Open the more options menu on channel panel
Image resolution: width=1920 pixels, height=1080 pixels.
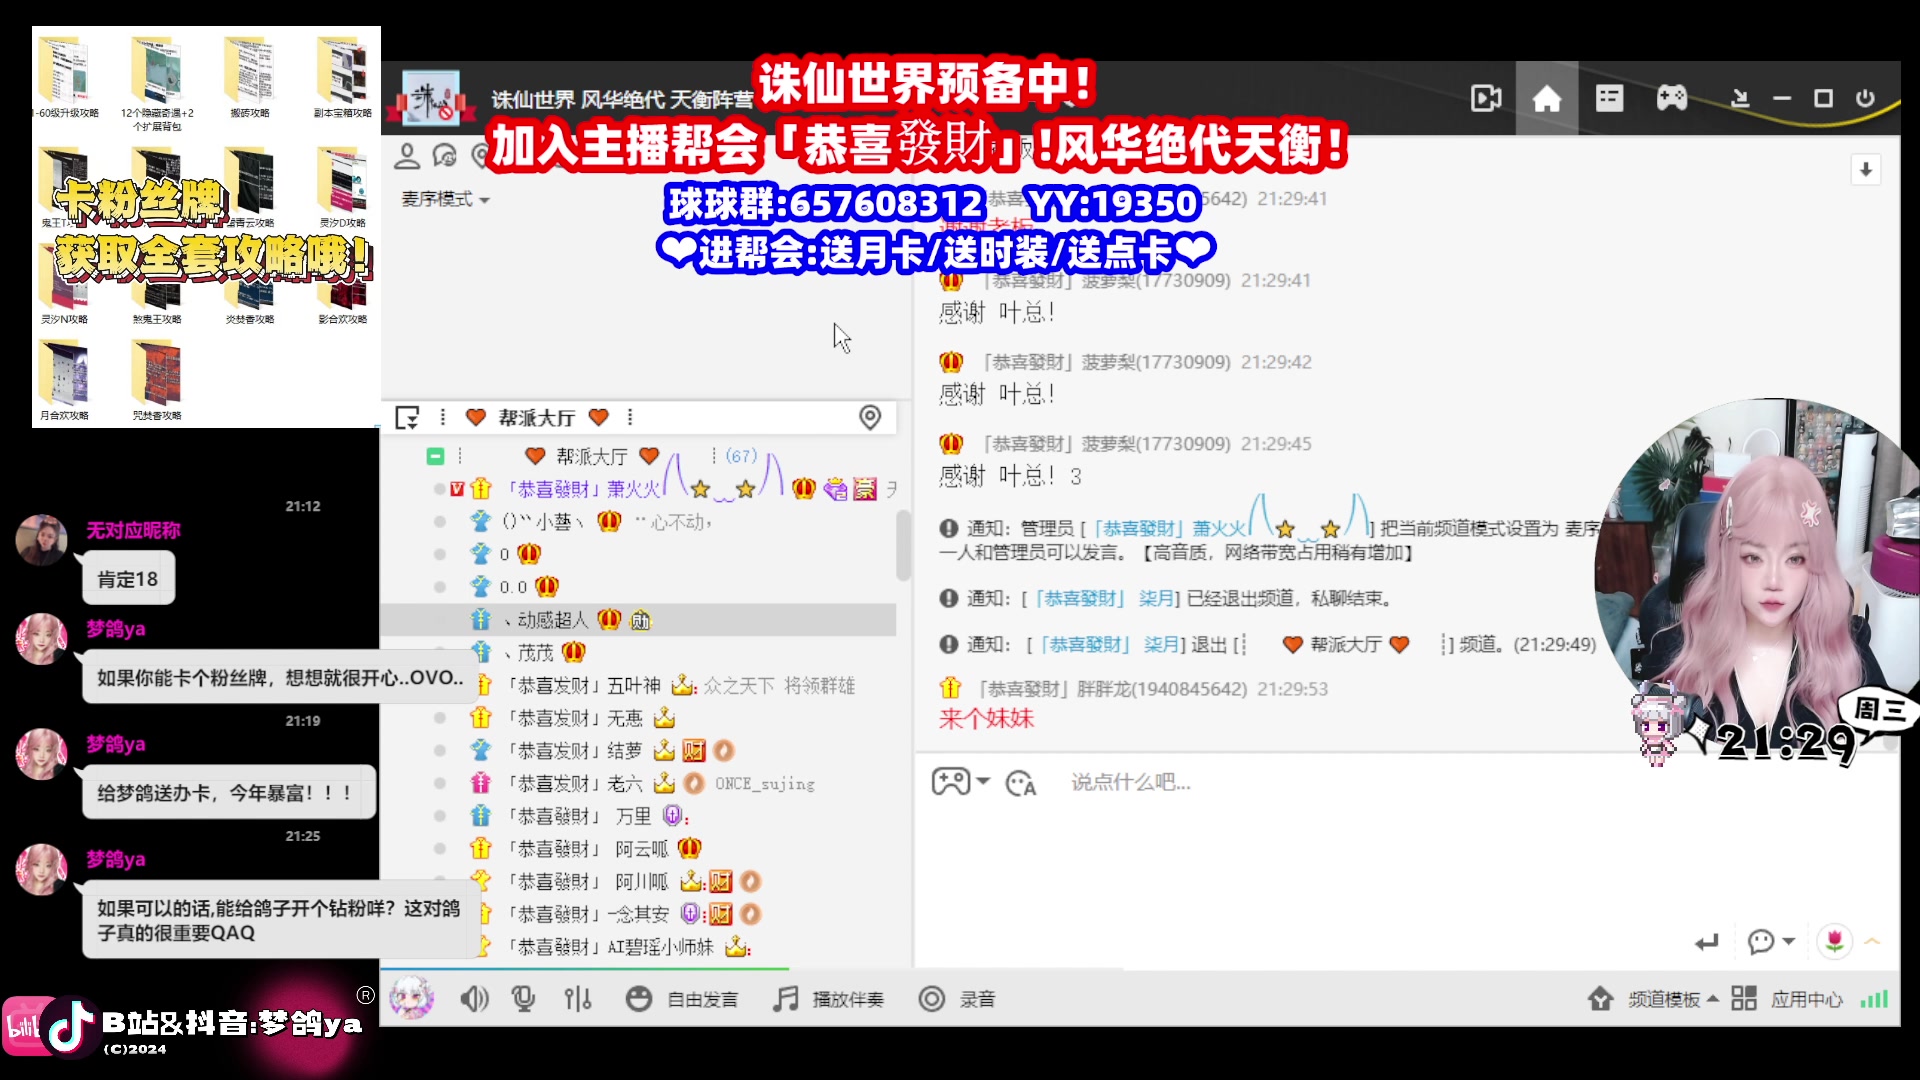pyautogui.click(x=630, y=417)
